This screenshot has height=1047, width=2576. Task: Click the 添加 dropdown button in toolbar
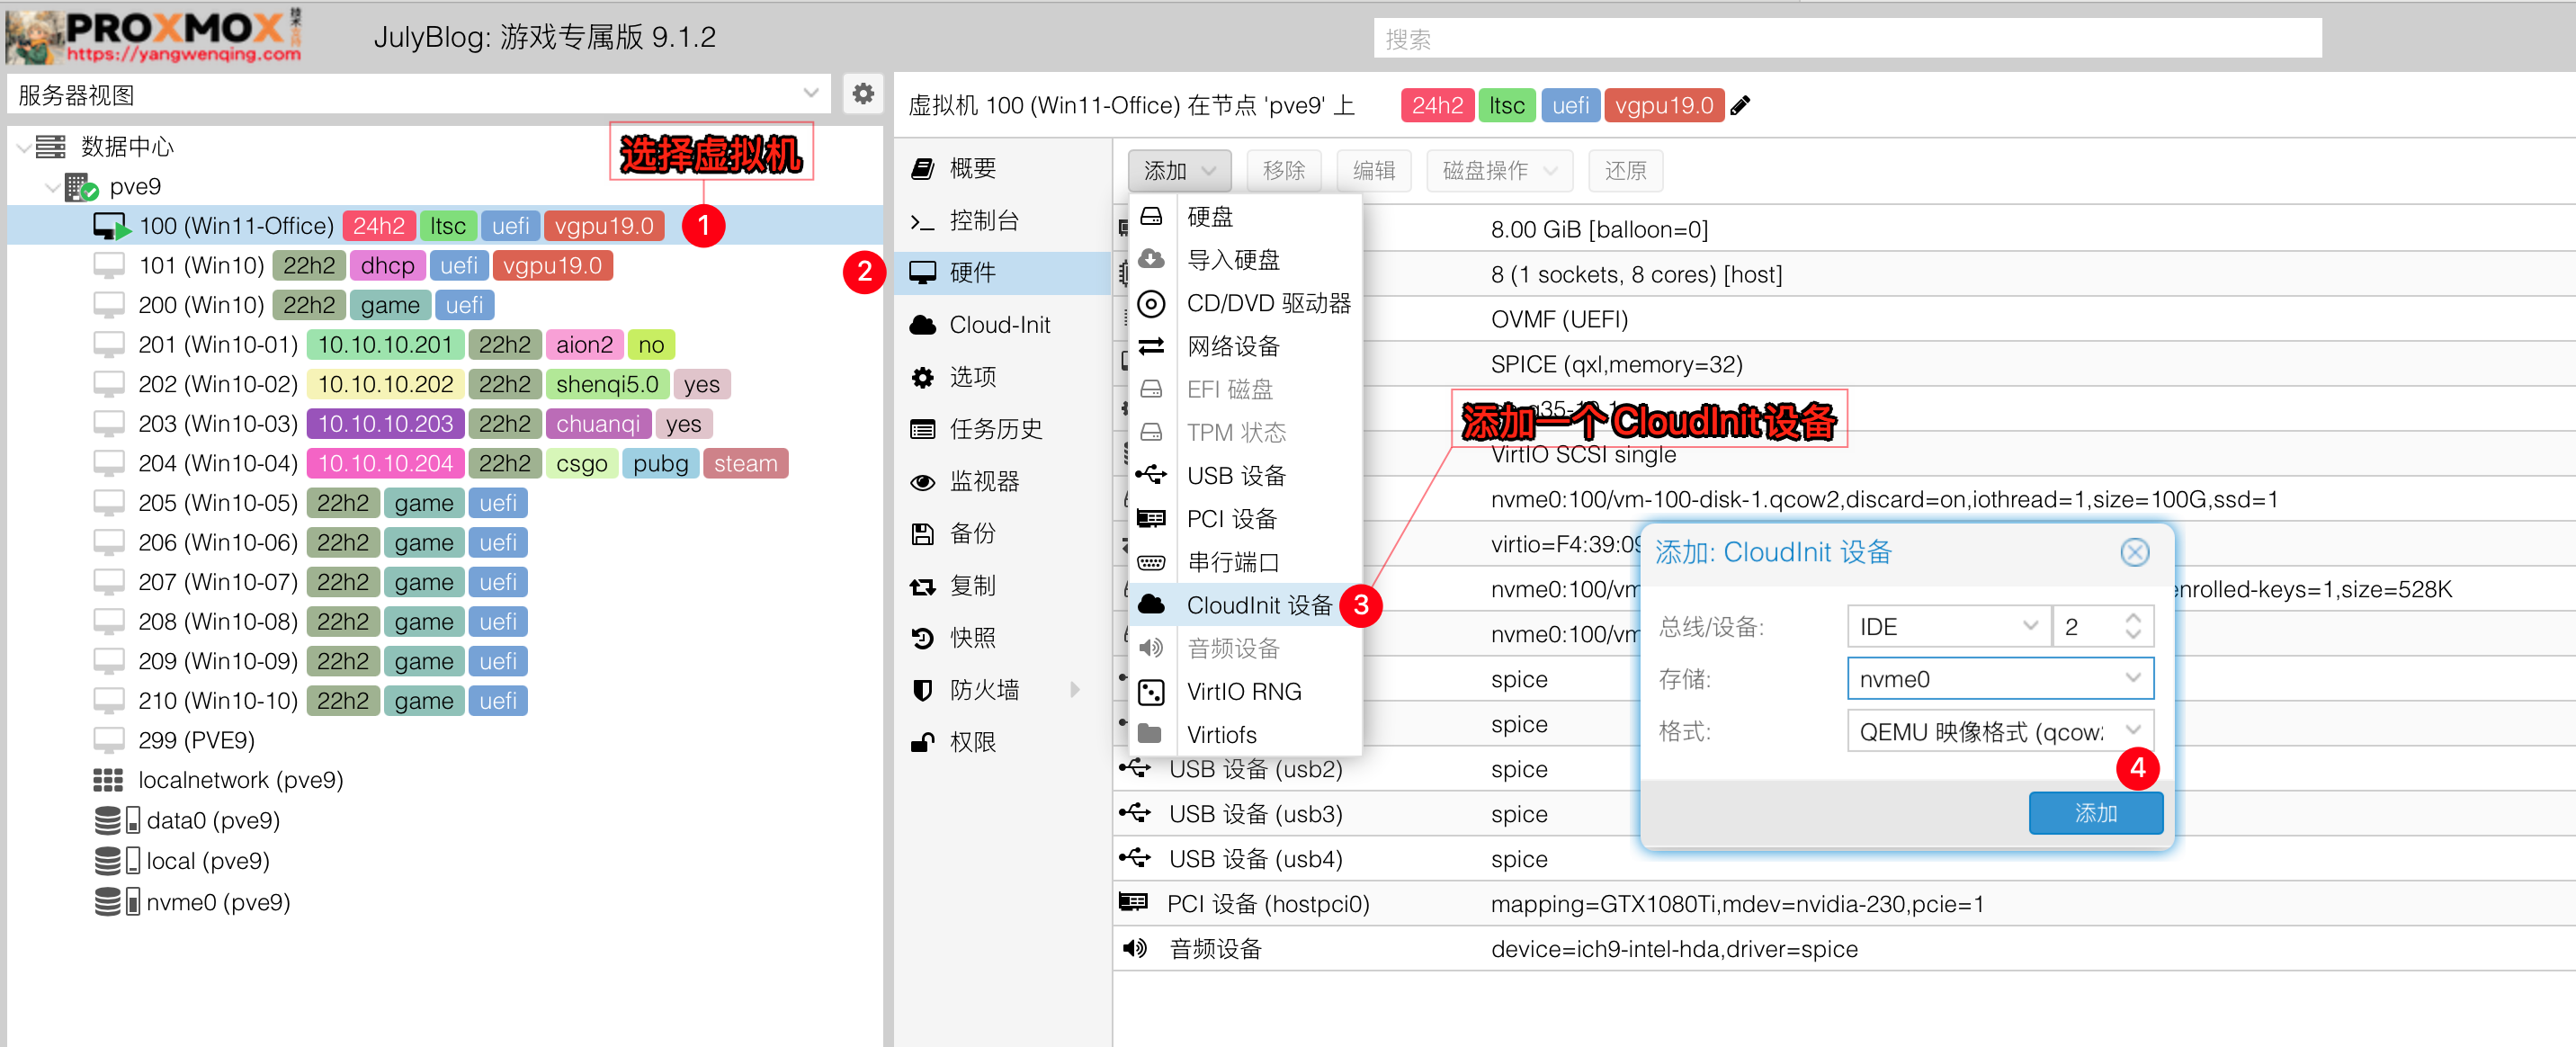pyautogui.click(x=1179, y=171)
